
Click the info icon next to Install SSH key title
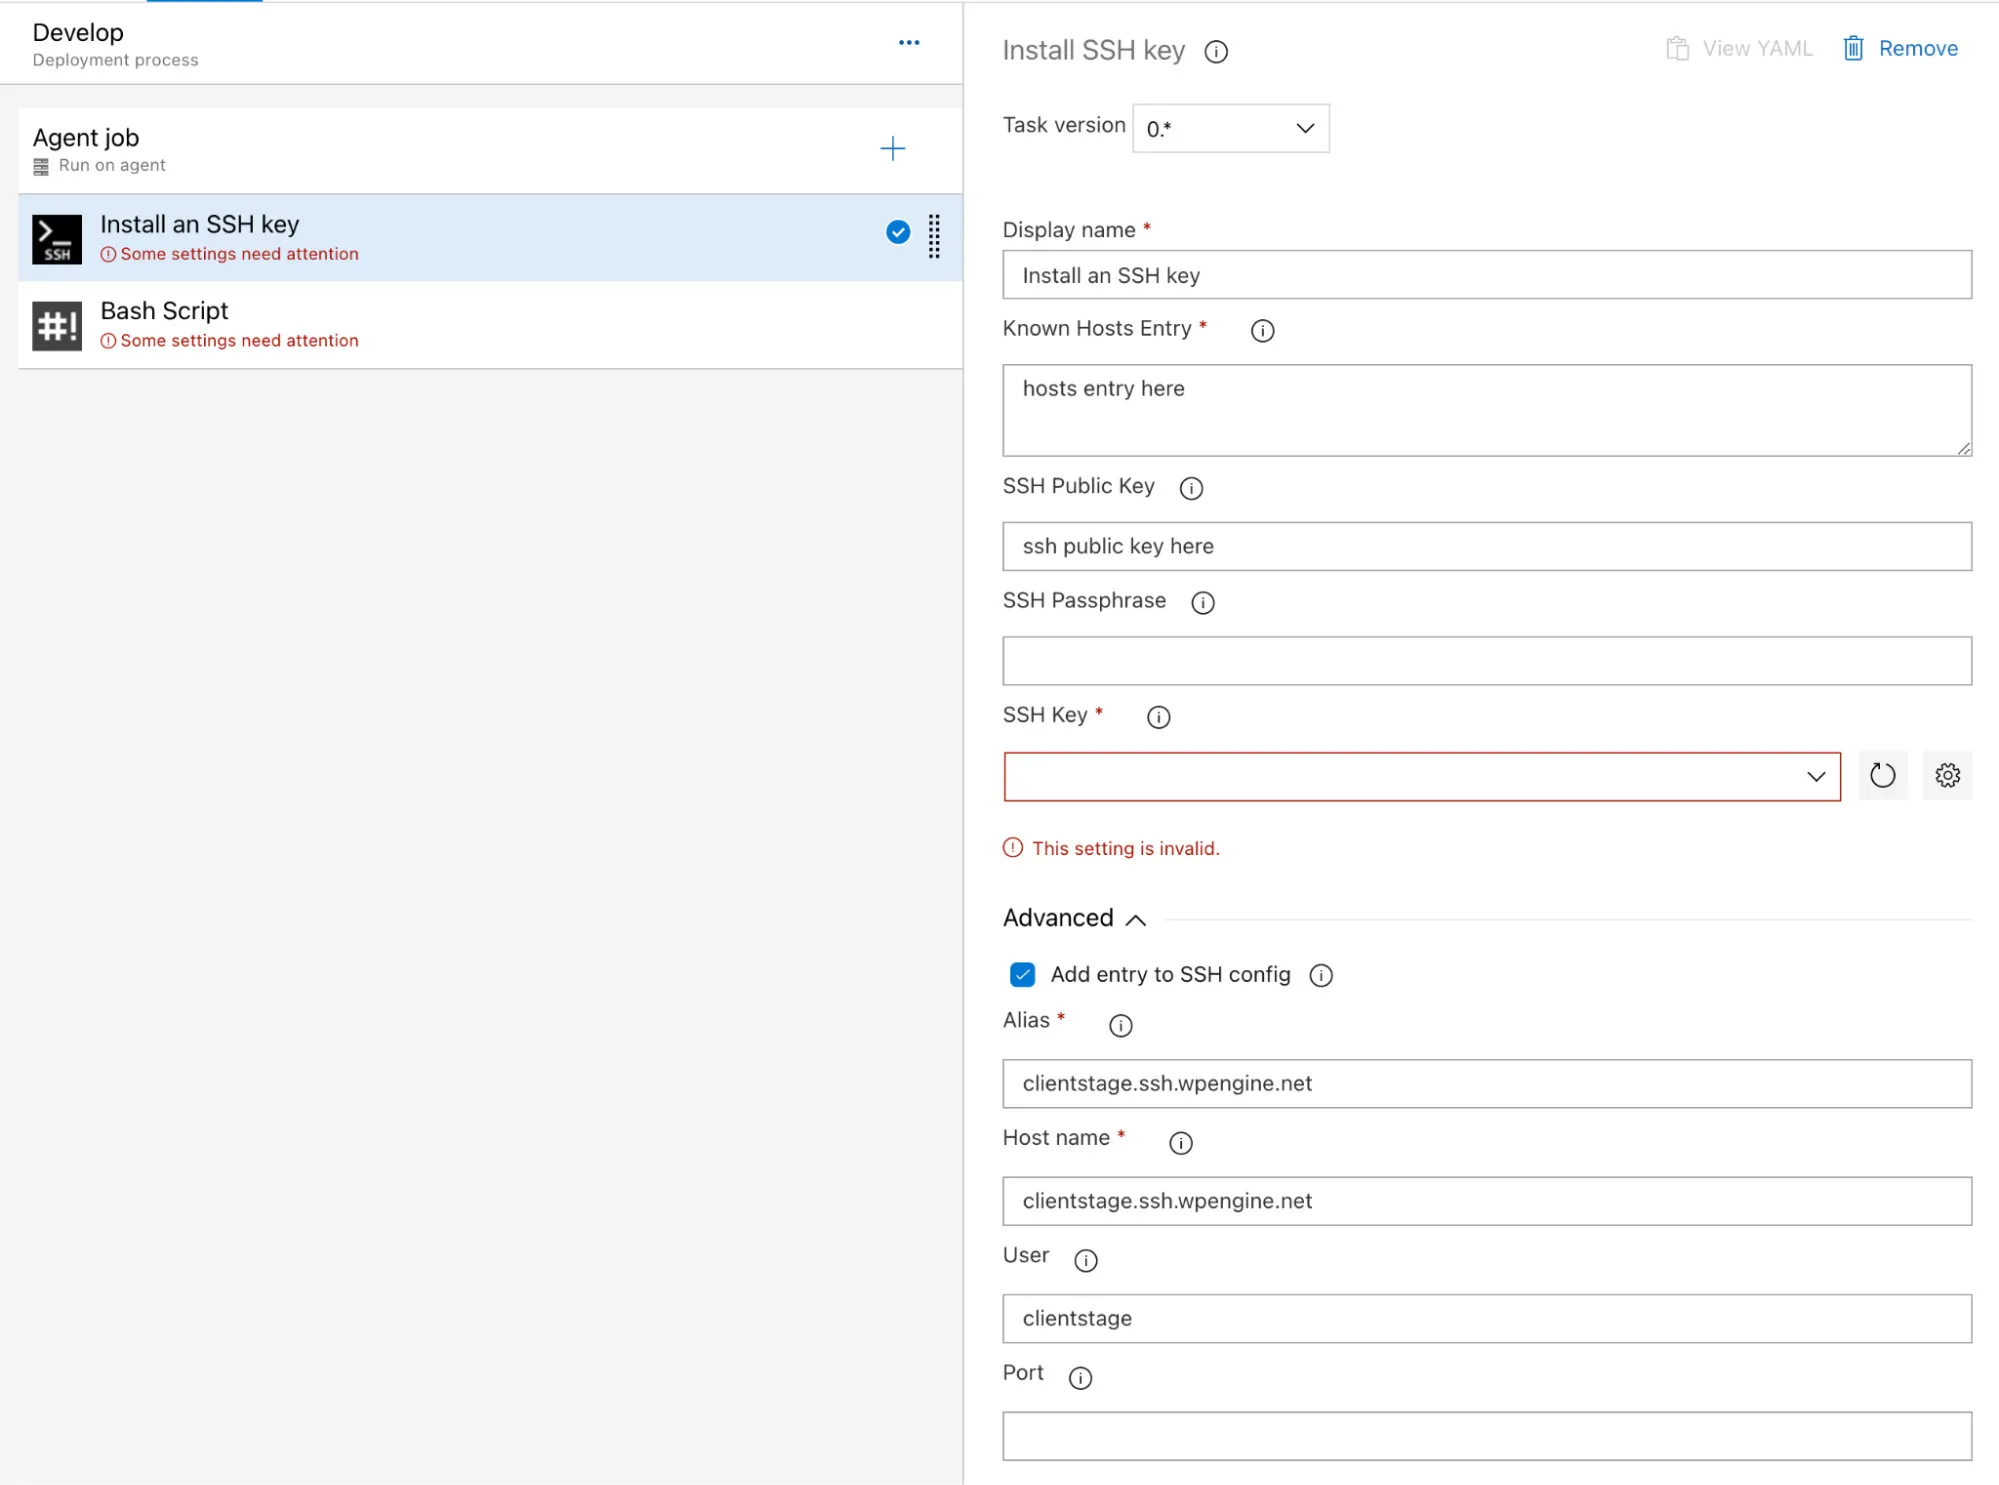click(1216, 52)
